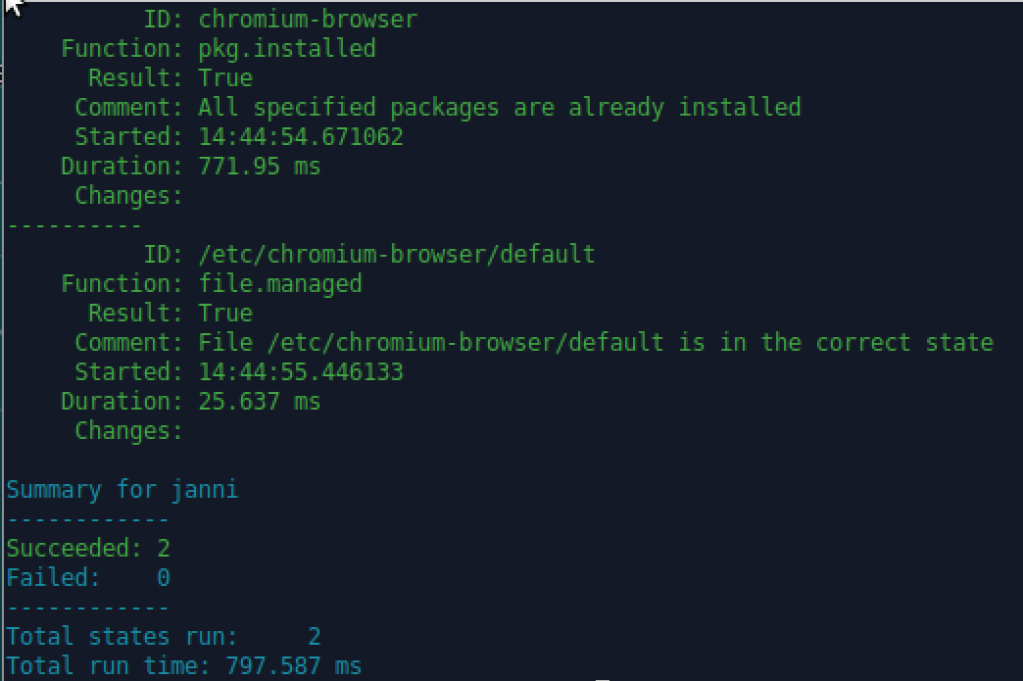Click the dashed line directly below 'Summary for janni'
The image size is (1023, 681).
pos(88,519)
